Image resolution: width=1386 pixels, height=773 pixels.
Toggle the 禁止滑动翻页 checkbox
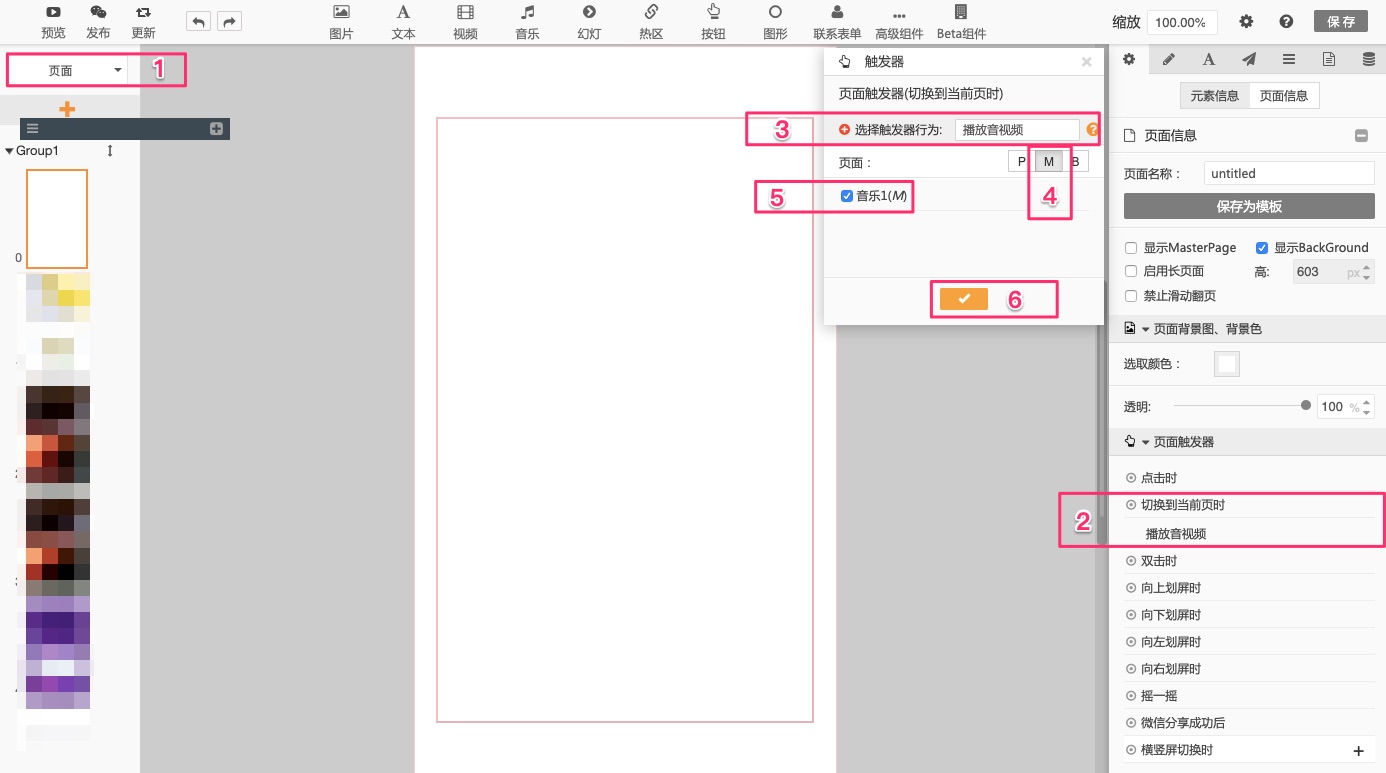tap(1131, 296)
